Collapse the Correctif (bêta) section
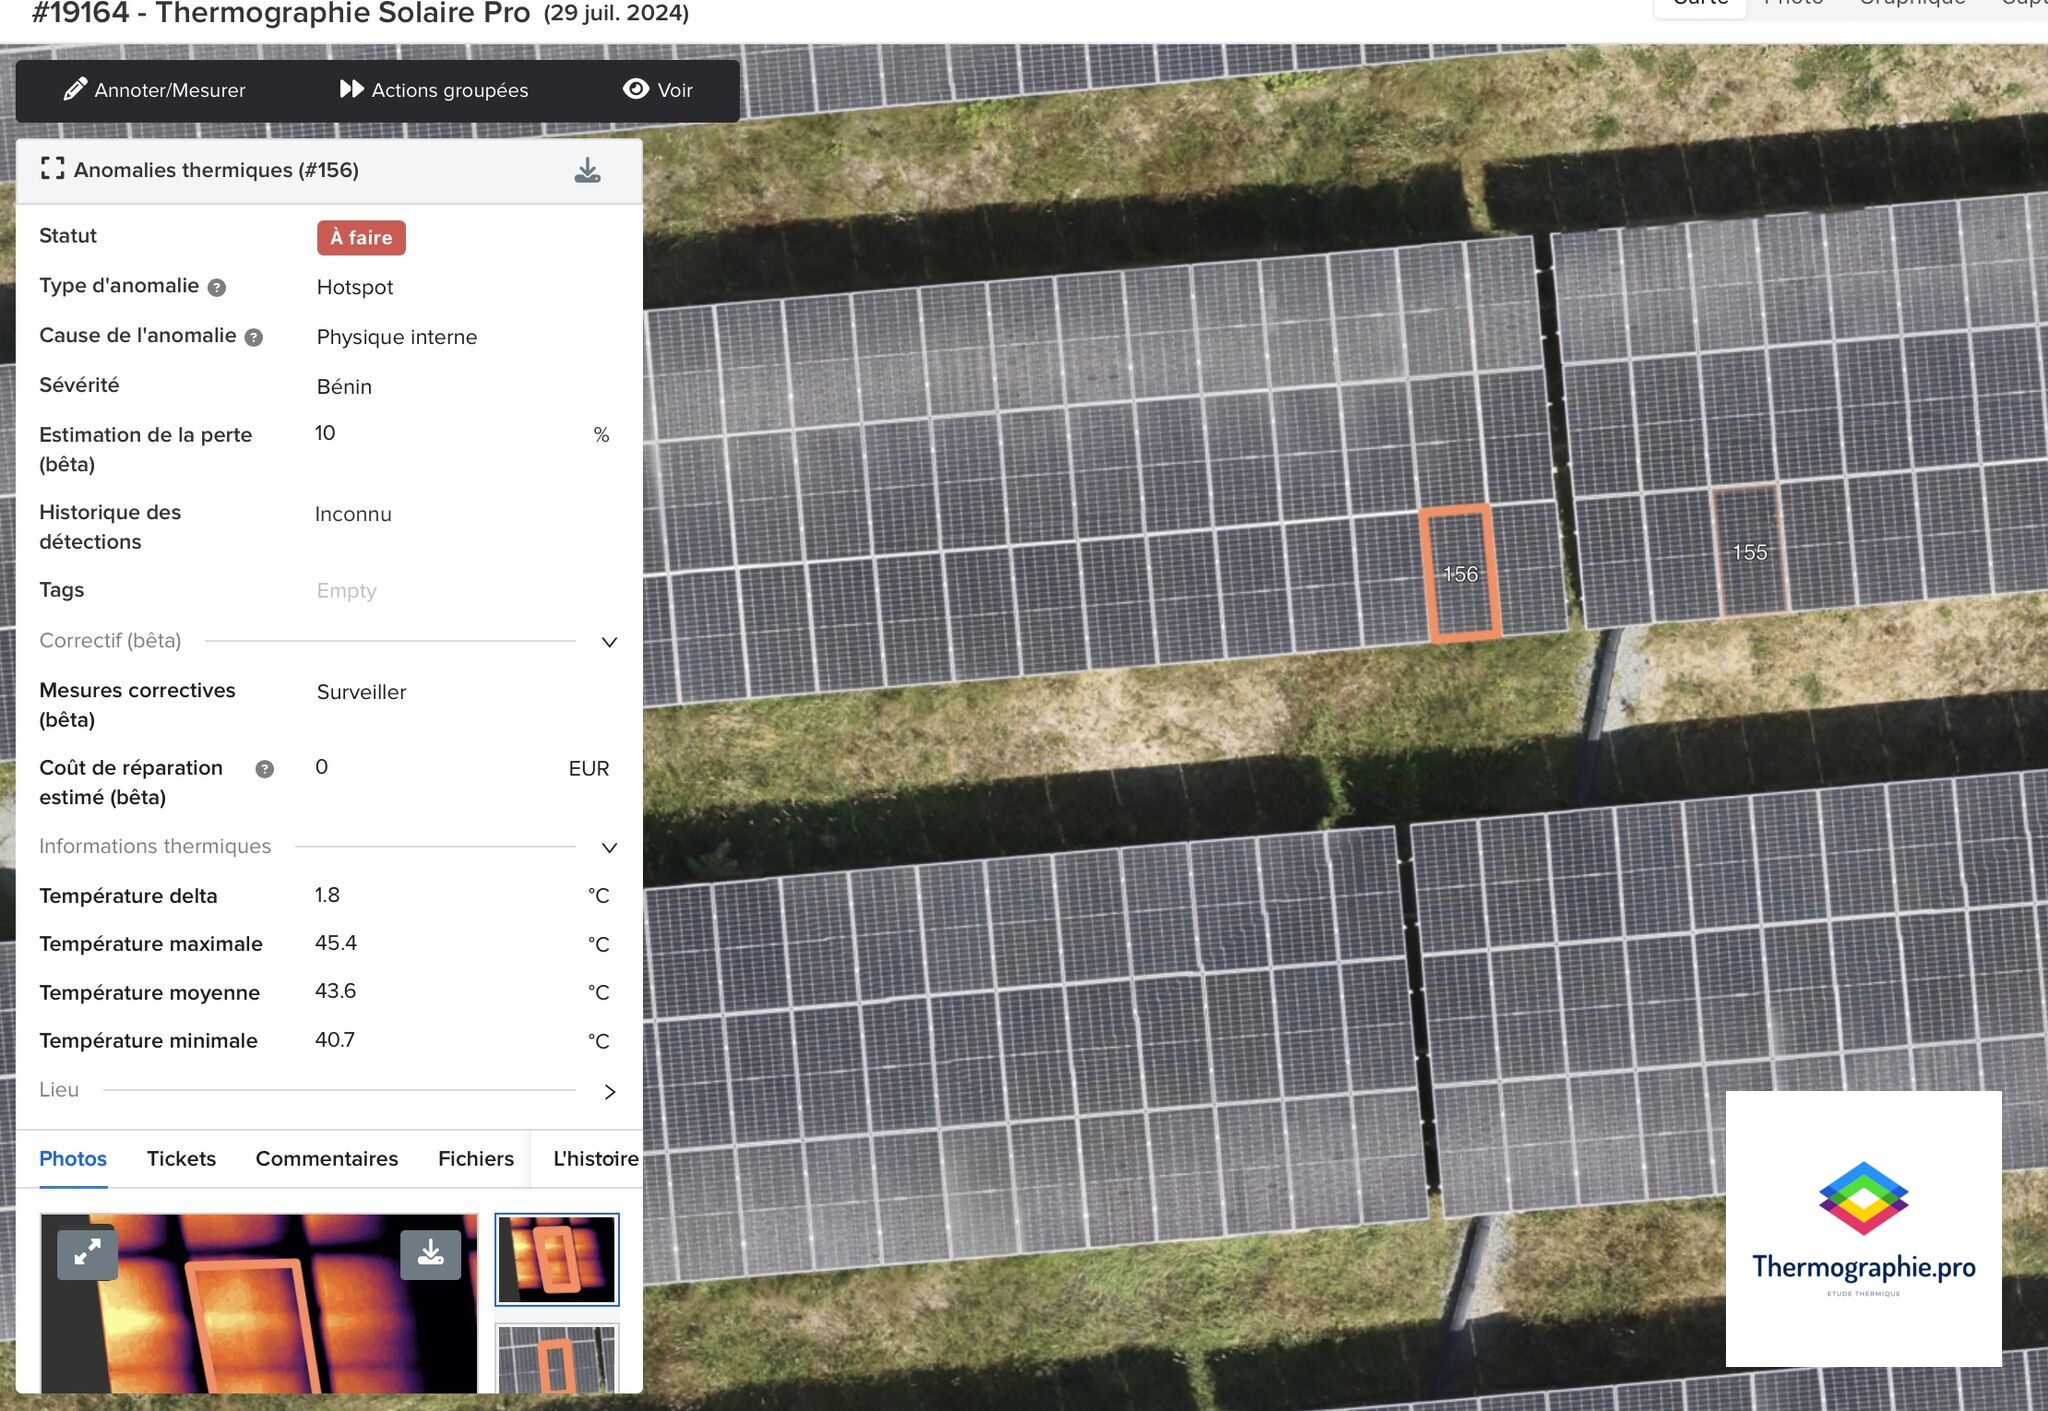This screenshot has width=2048, height=1411. pos(609,642)
